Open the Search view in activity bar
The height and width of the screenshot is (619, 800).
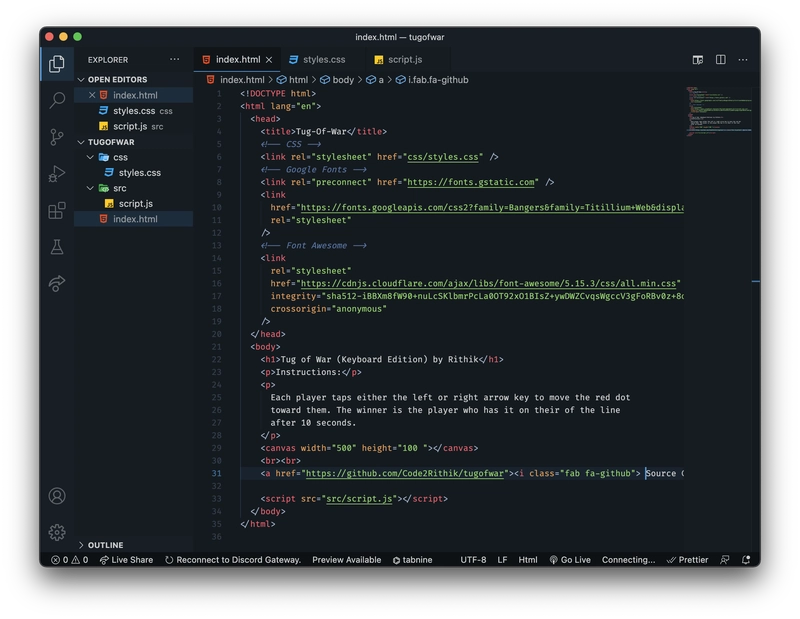point(57,100)
